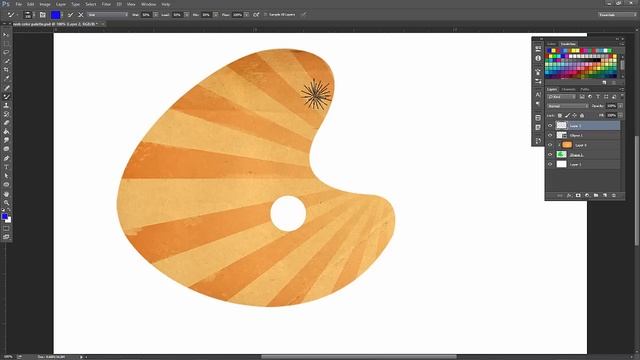
Task: Open the Layer menu
Action: pos(61,4)
